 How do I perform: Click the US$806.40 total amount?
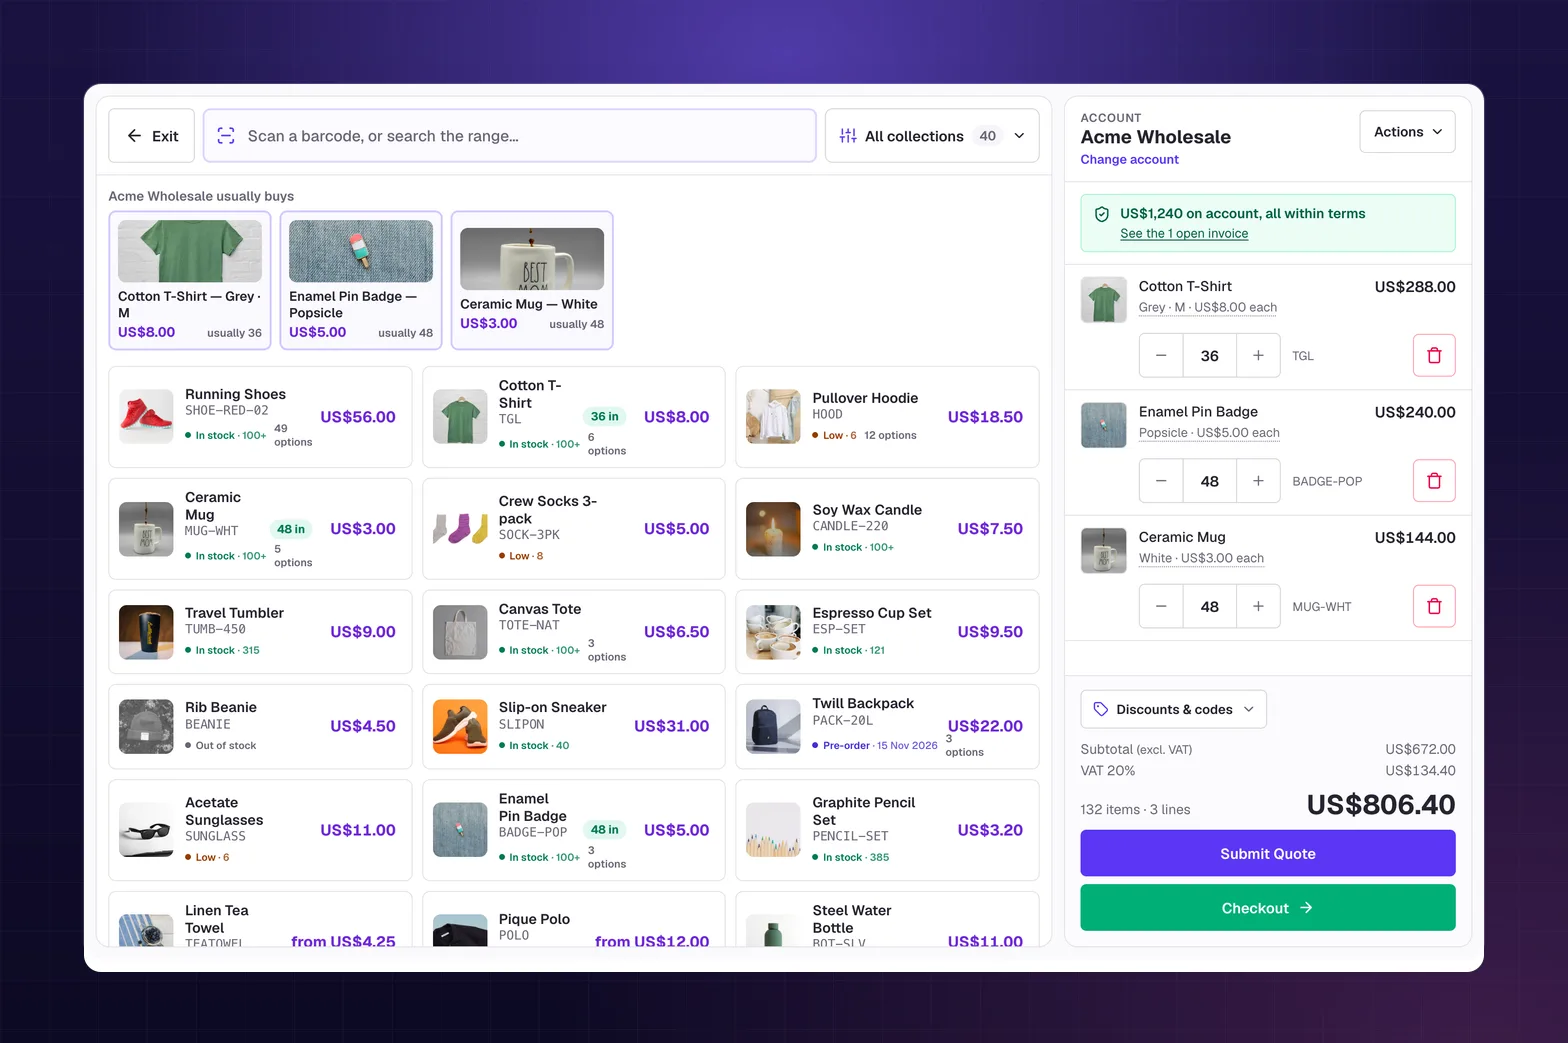pos(1381,805)
